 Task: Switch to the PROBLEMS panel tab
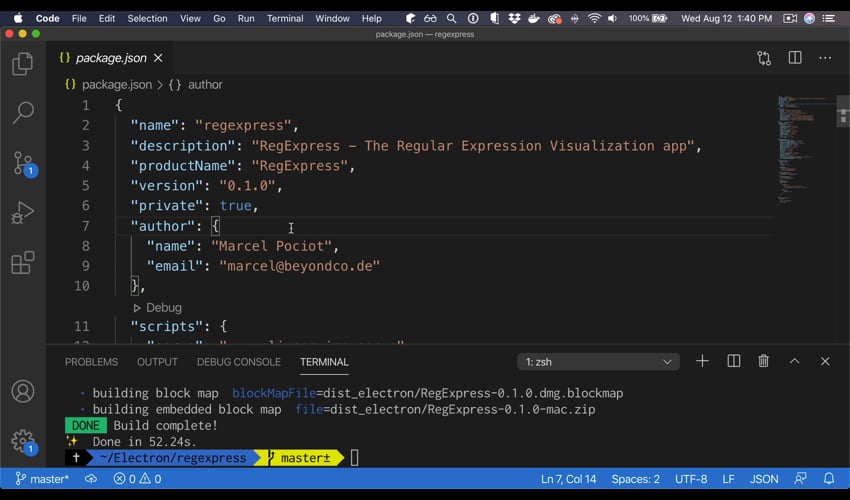point(91,362)
